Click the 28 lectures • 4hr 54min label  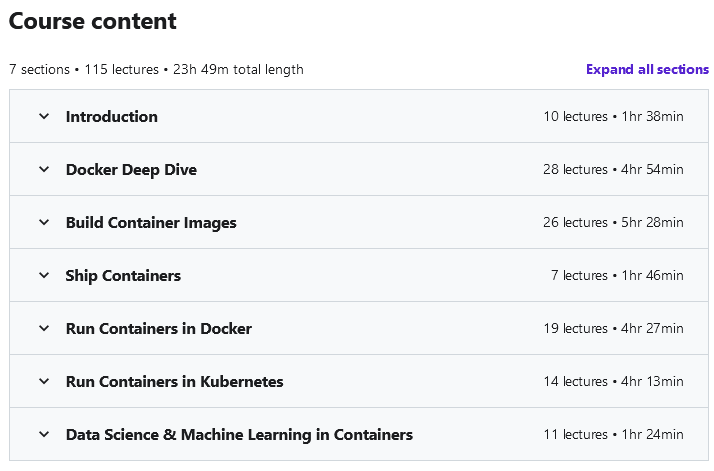pyautogui.click(x=613, y=169)
